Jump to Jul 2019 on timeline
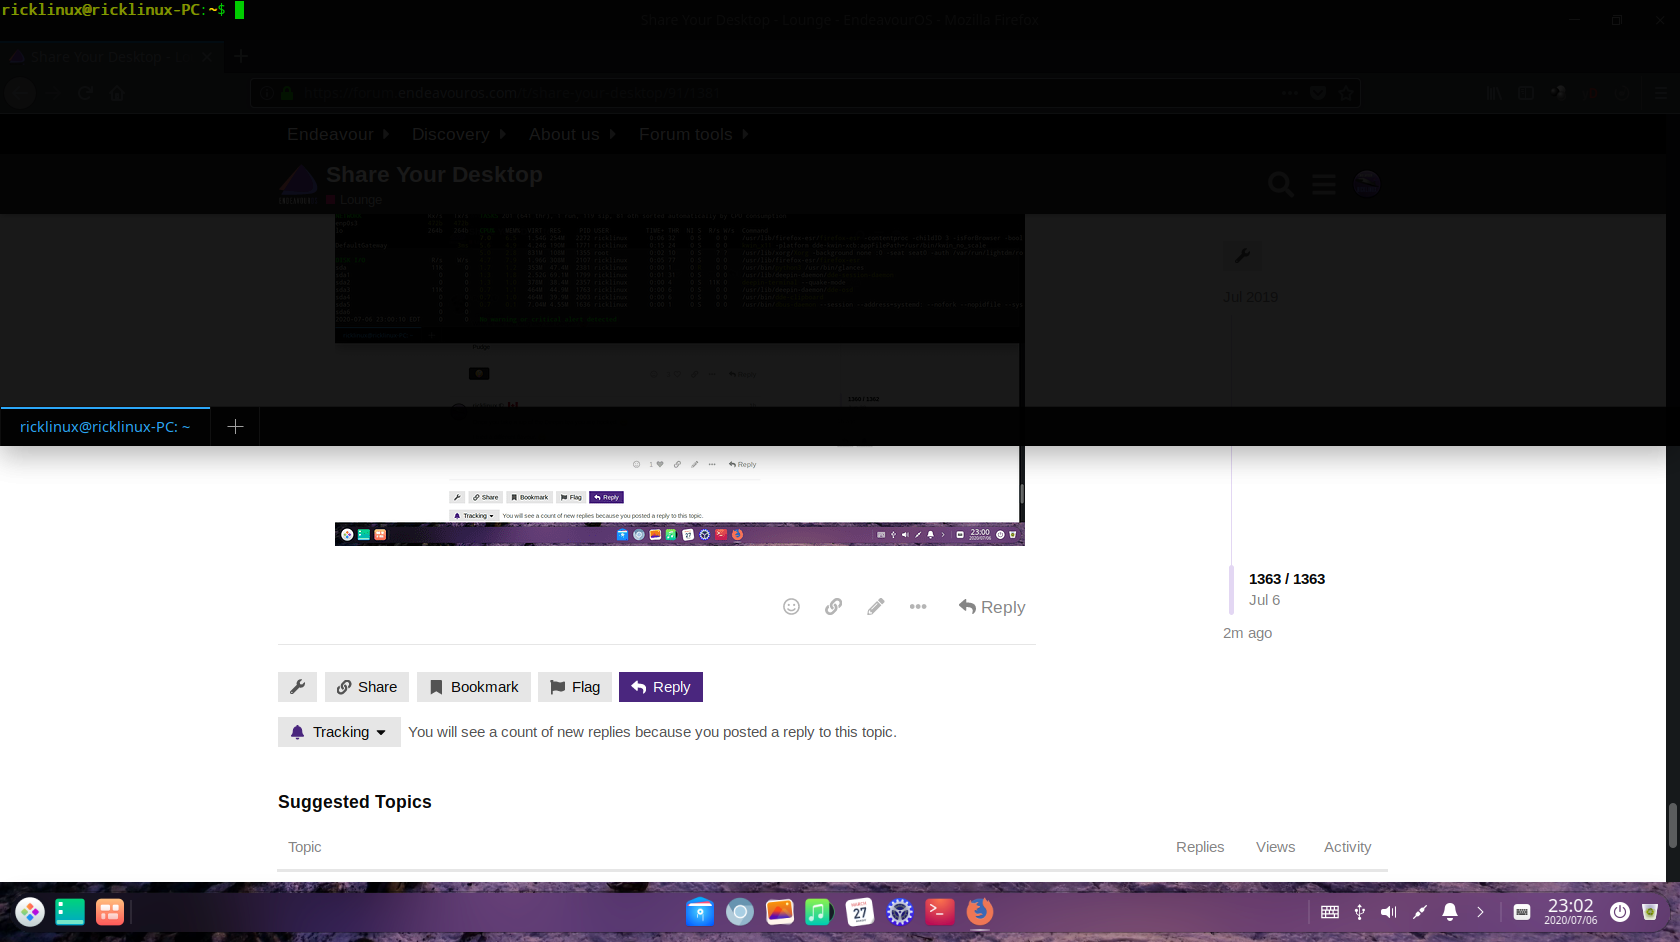This screenshot has width=1680, height=942. 1251,297
